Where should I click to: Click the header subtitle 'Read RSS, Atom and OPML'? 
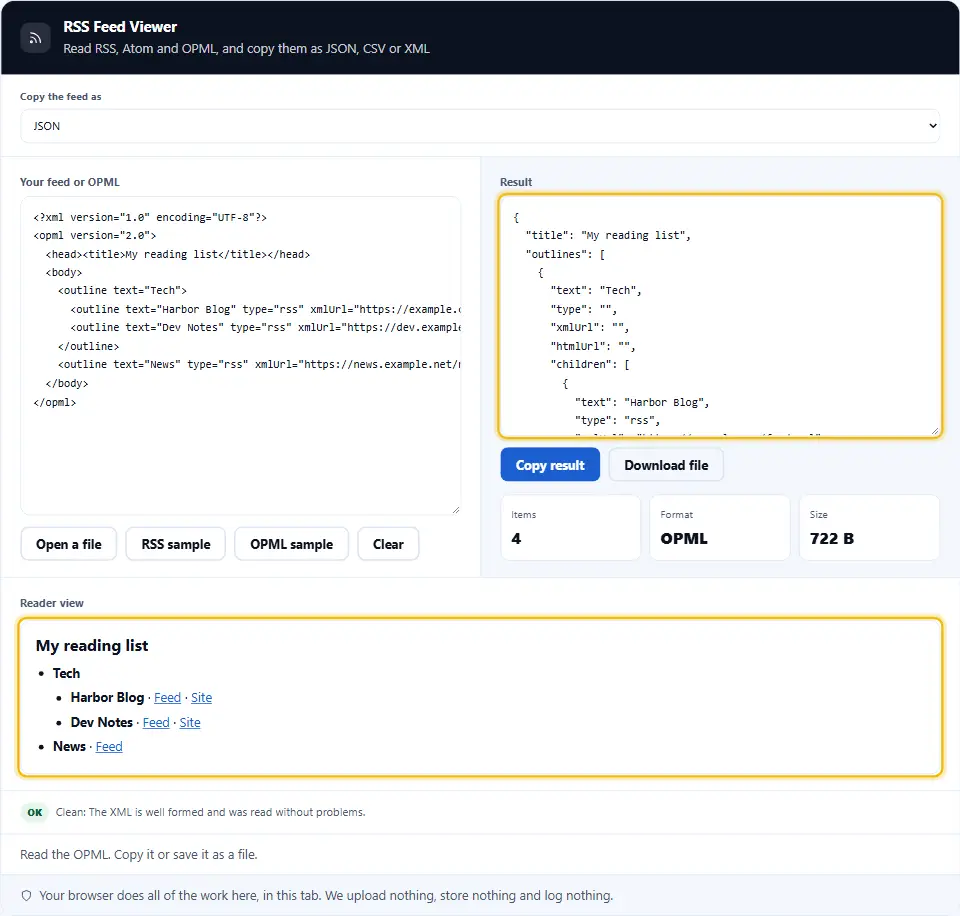[246, 48]
